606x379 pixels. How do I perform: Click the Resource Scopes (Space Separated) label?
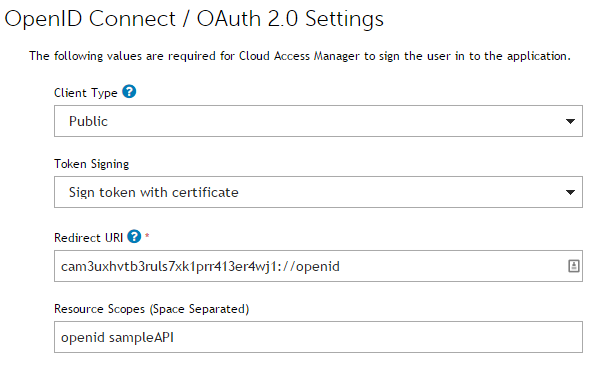pyautogui.click(x=152, y=309)
